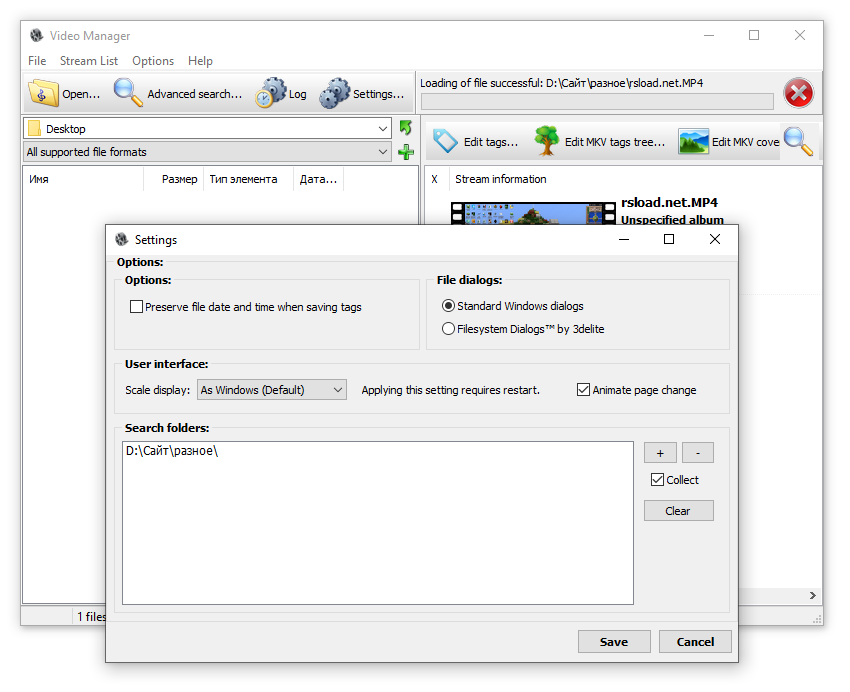Open the All supported file formats dropdown
850x692 pixels.
coord(383,150)
